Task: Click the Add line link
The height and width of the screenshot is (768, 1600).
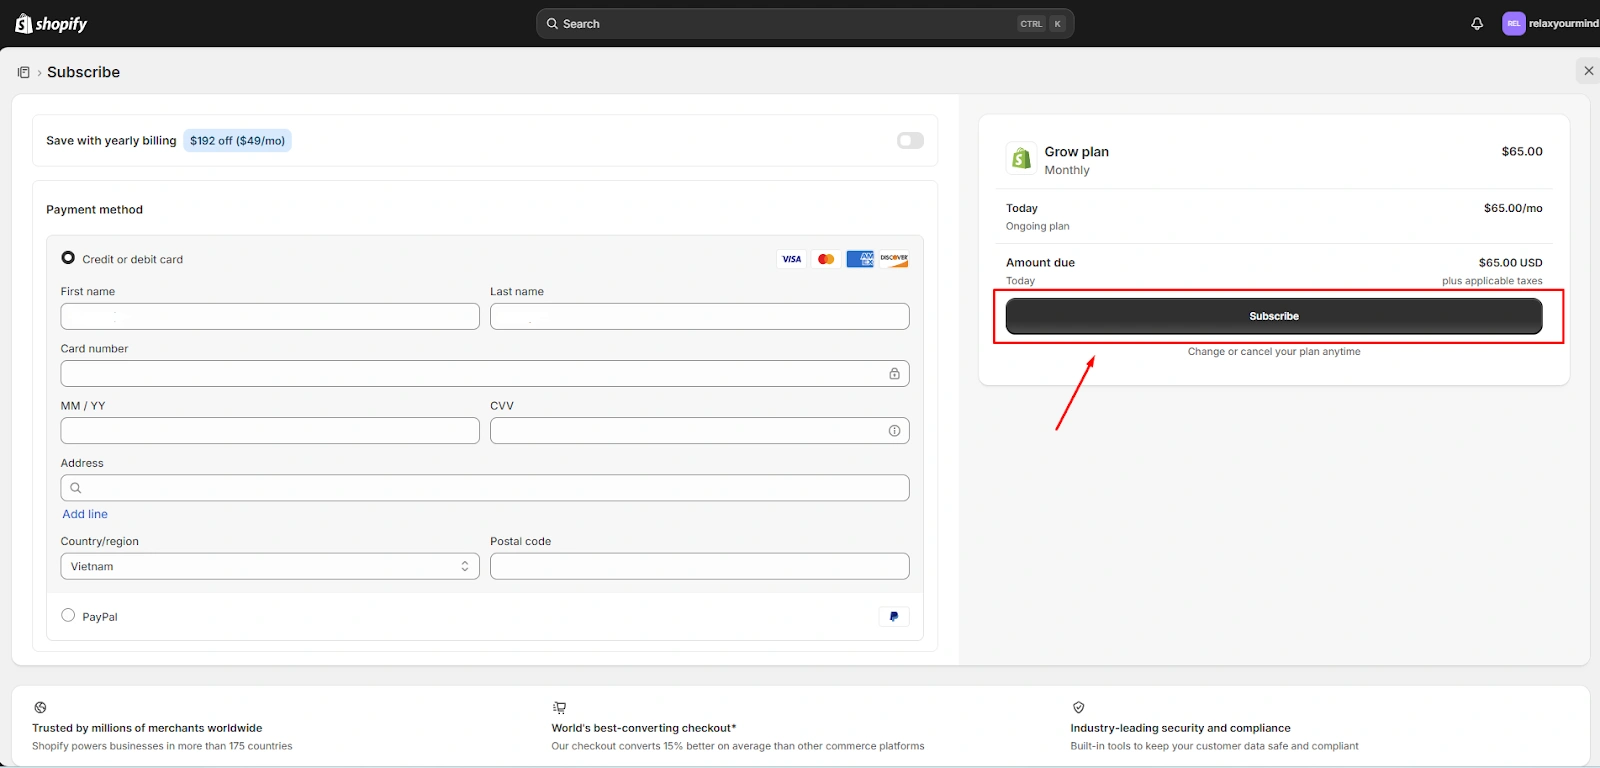Action: 85,514
